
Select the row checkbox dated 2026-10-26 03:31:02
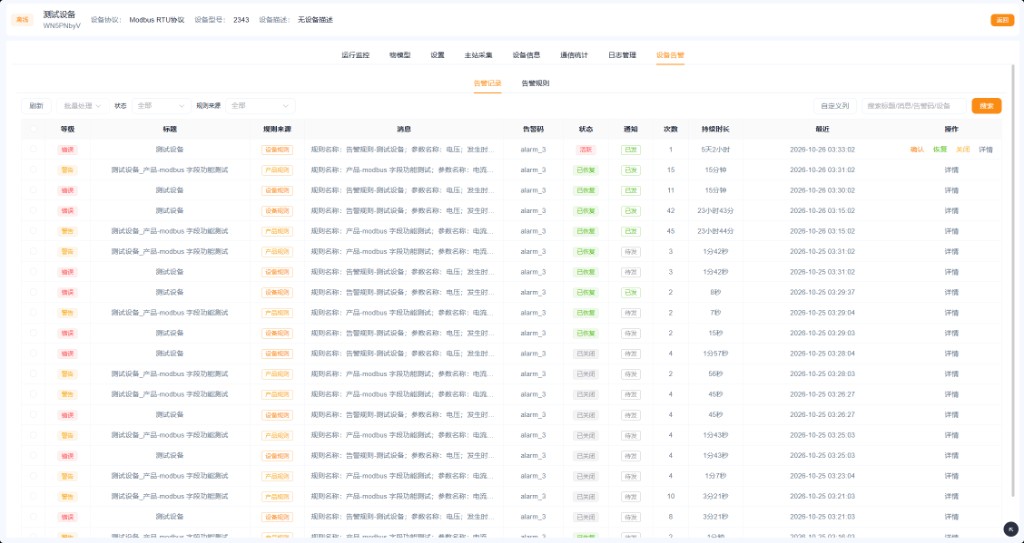click(33, 170)
